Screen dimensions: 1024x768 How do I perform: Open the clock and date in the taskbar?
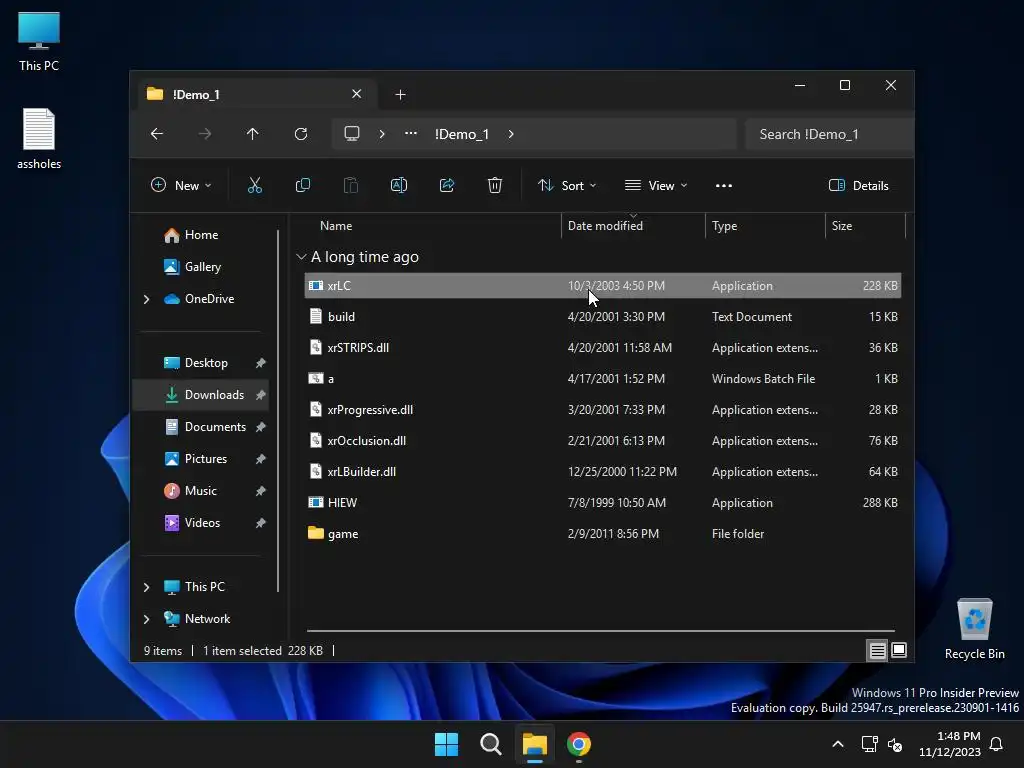click(950, 744)
